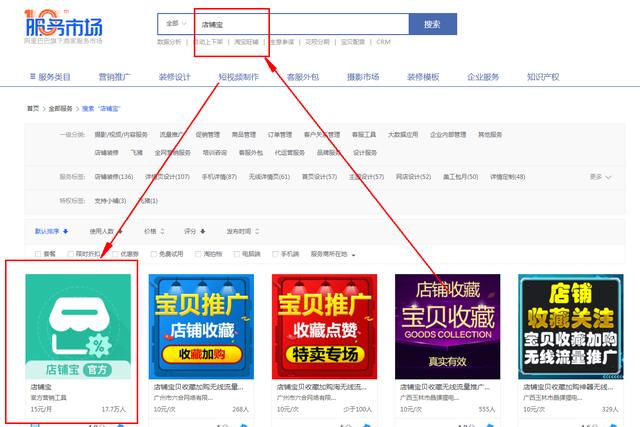
Task: Open the 服务商所在地 dropdown
Action: [x=333, y=254]
